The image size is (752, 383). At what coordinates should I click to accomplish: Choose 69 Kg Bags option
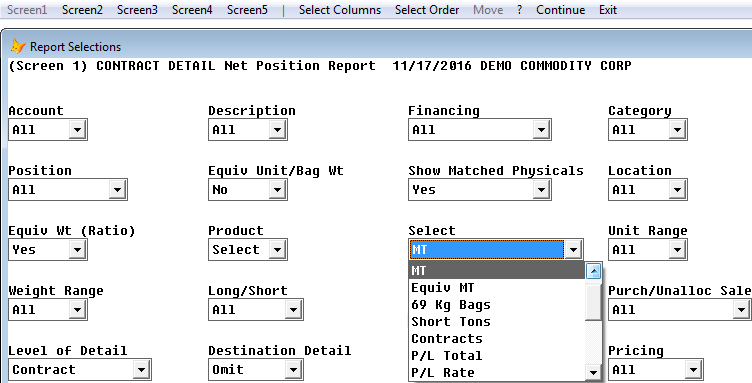[x=497, y=304]
